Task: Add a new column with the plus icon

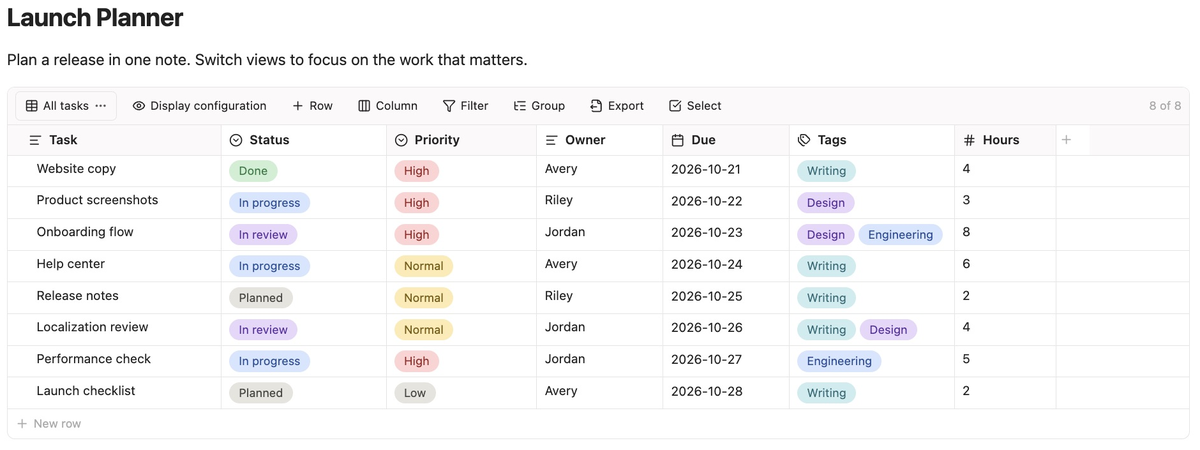Action: [1066, 140]
